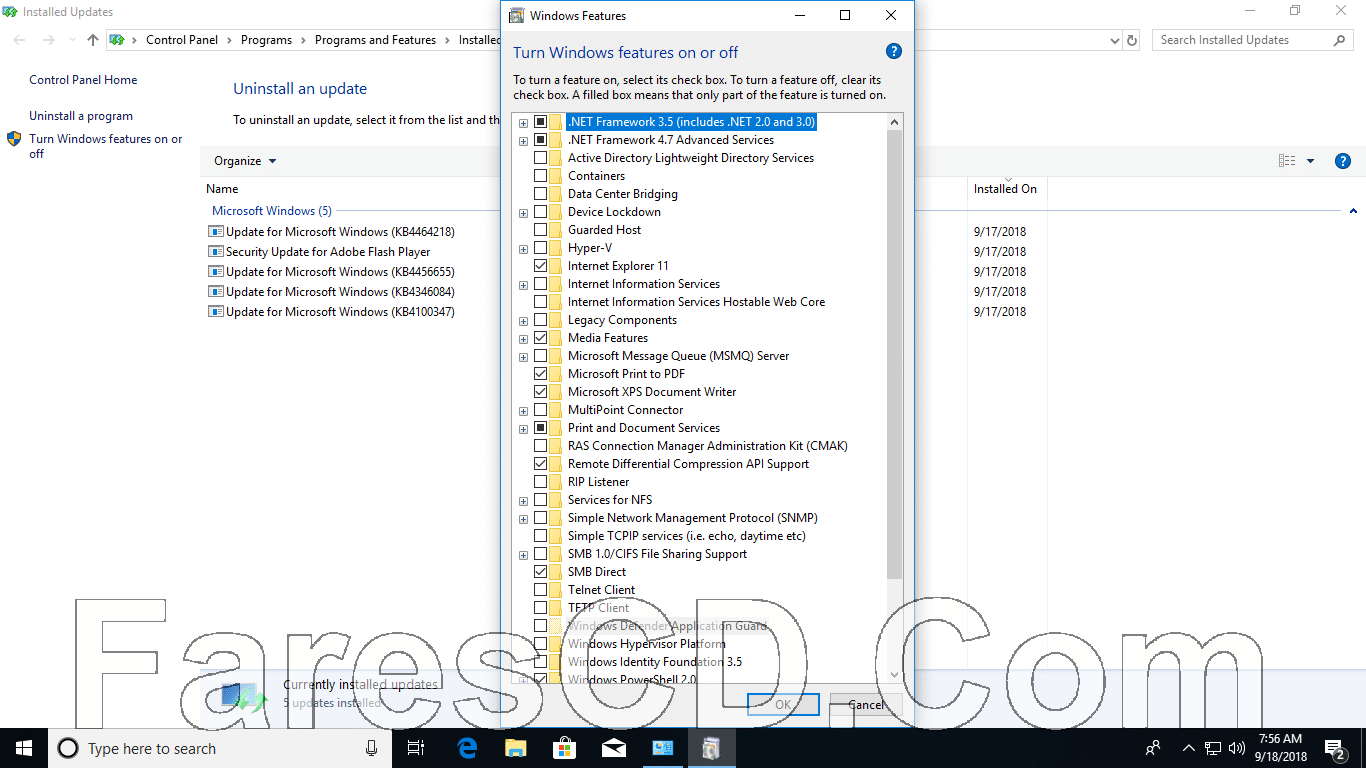Expand .NET Framework 4.7 Advanced Services
The width and height of the screenshot is (1366, 768).
pos(523,140)
